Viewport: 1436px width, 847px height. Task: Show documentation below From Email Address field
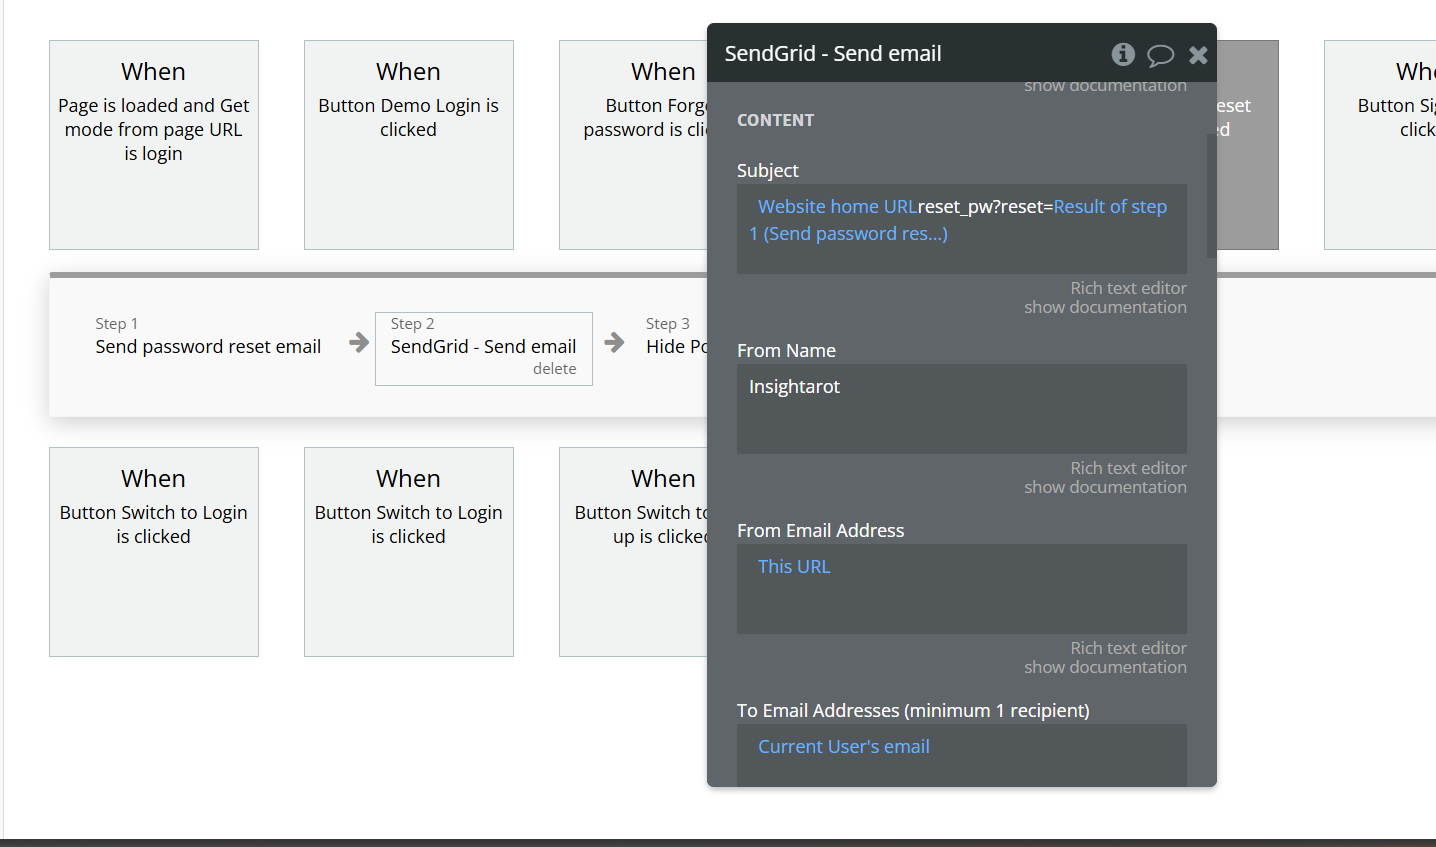[1105, 667]
